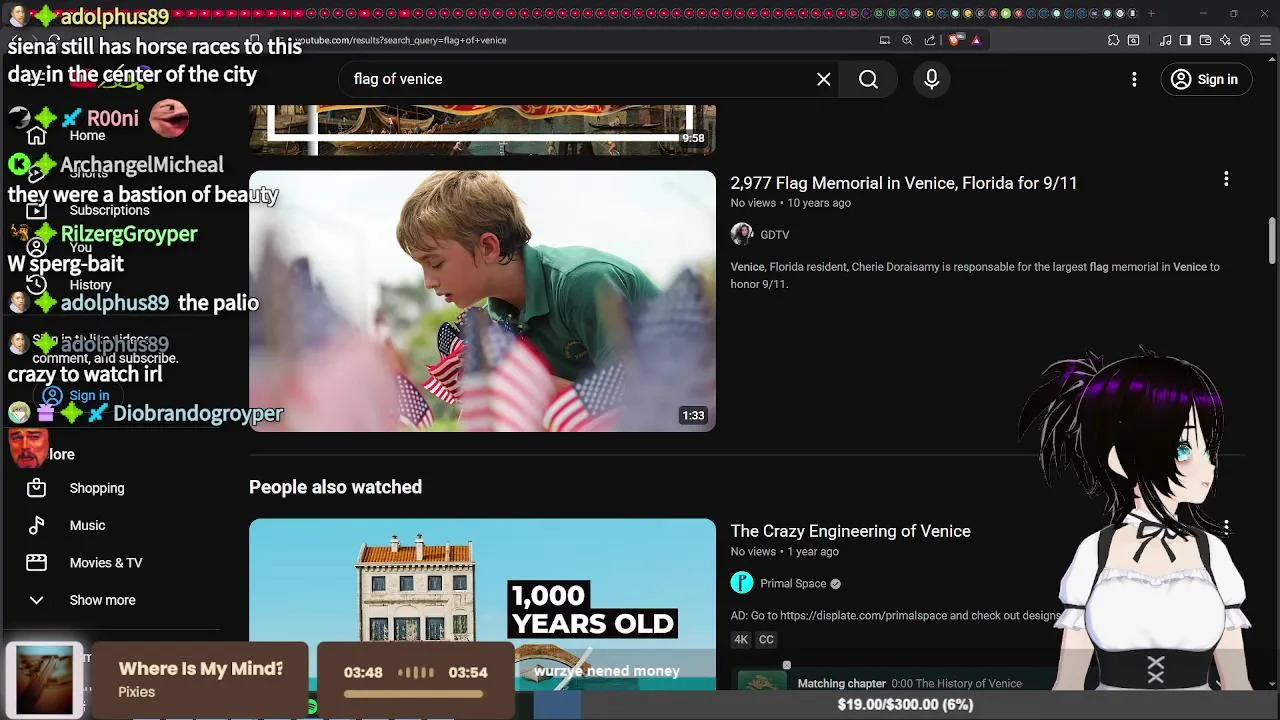Click the install app icon in address bar
Screen dimensions: 1280x720
(885, 40)
